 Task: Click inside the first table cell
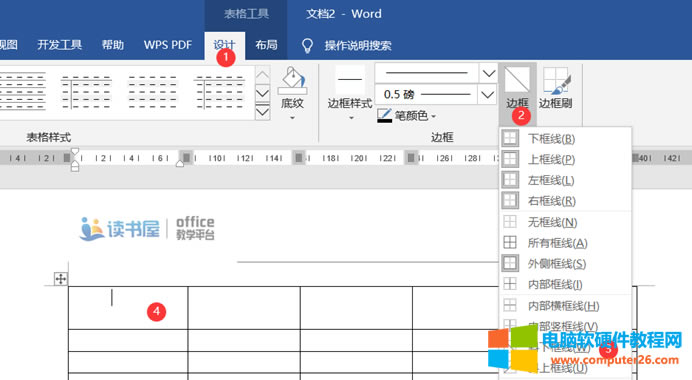pos(128,308)
